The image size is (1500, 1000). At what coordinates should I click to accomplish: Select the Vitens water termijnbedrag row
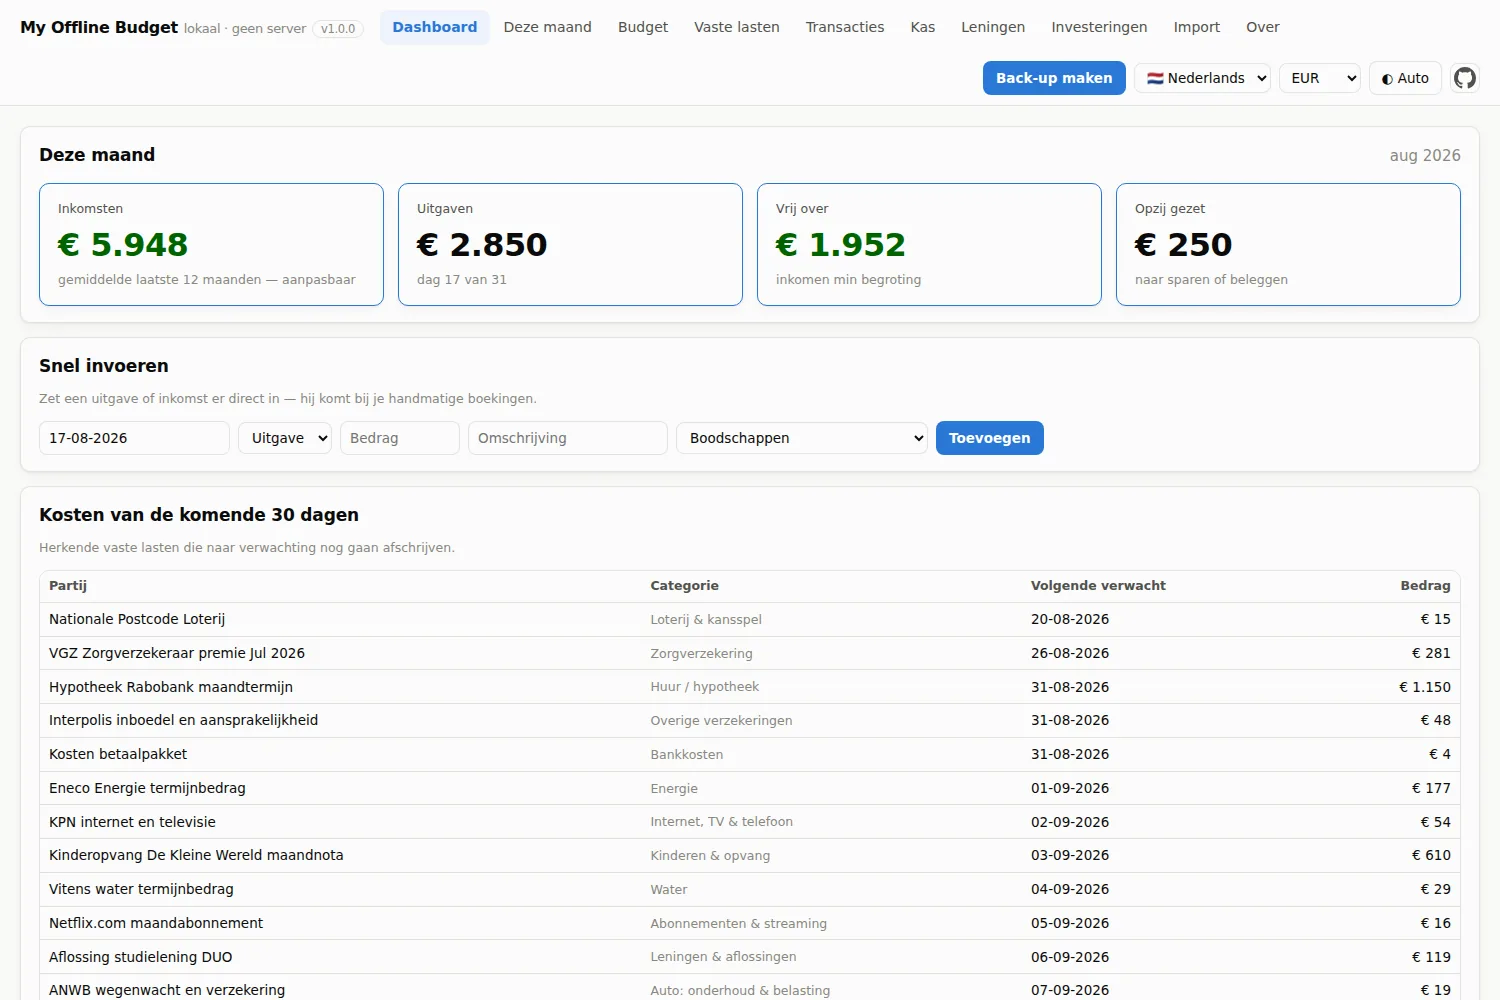[750, 889]
